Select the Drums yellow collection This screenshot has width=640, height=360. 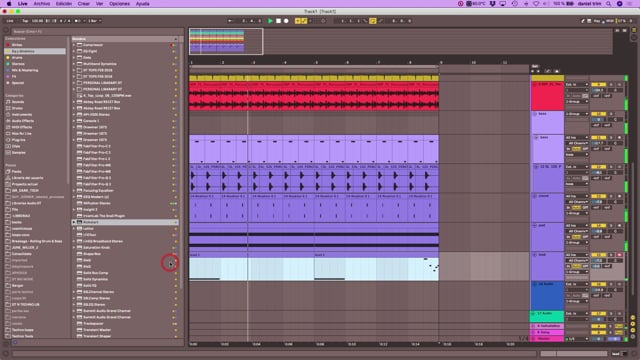coord(17,58)
